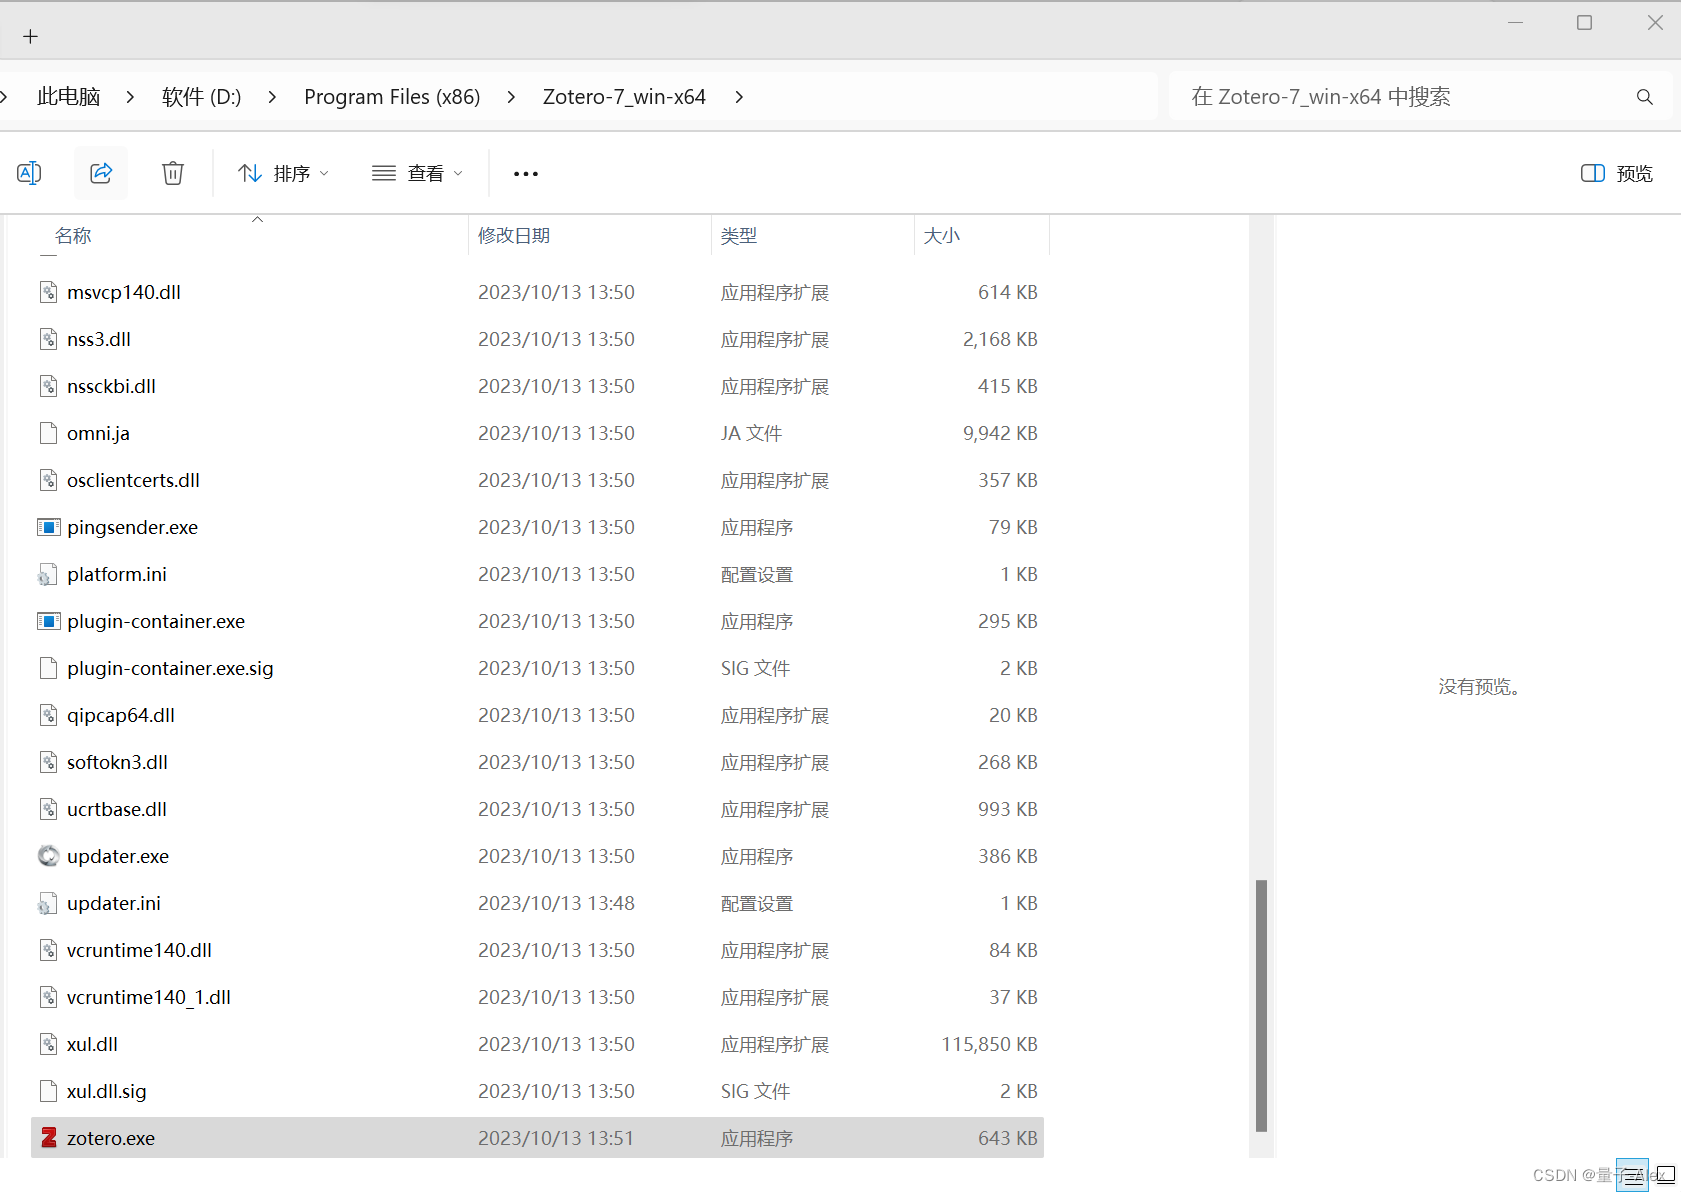Expand chevron after Zotero-7_win-x64 breadcrumb
This screenshot has height=1192, width=1681.
(x=739, y=97)
